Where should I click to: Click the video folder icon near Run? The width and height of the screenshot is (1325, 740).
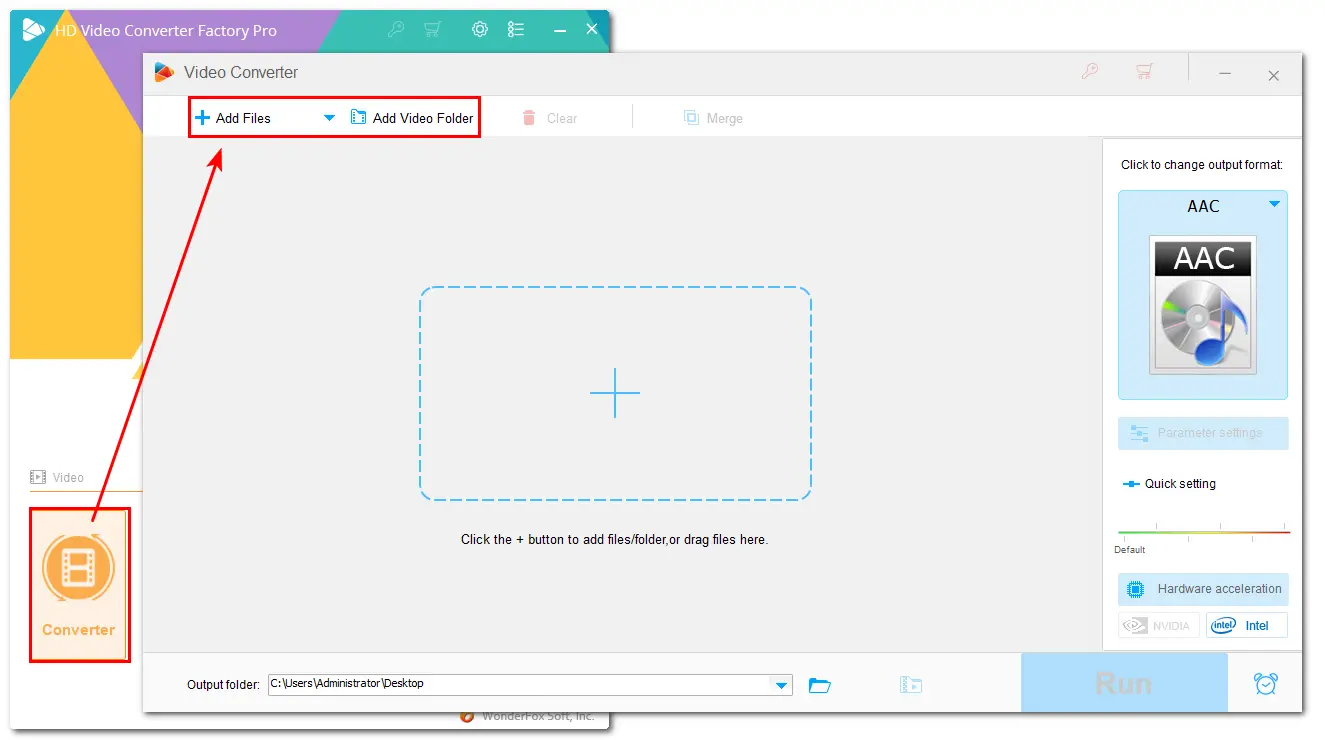click(910, 685)
